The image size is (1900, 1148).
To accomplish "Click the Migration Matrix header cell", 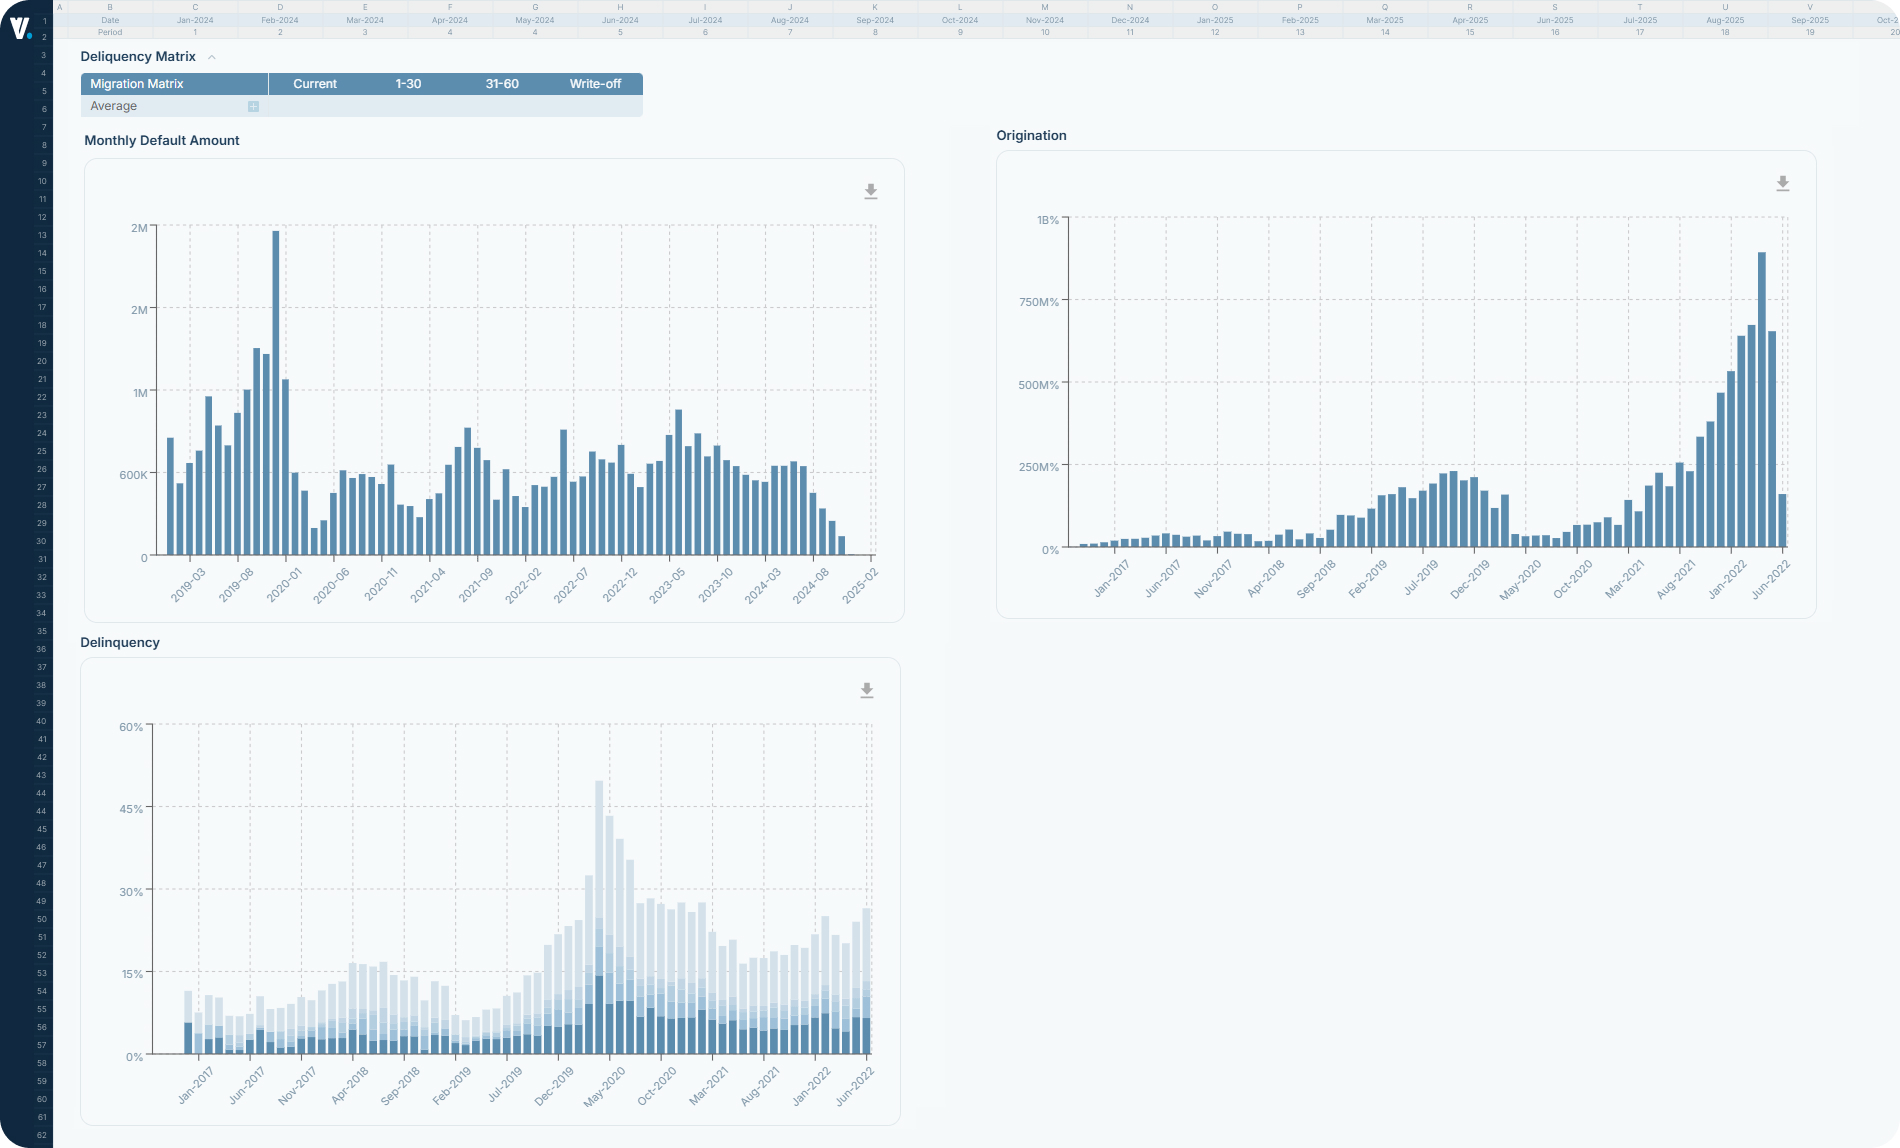I will (174, 84).
